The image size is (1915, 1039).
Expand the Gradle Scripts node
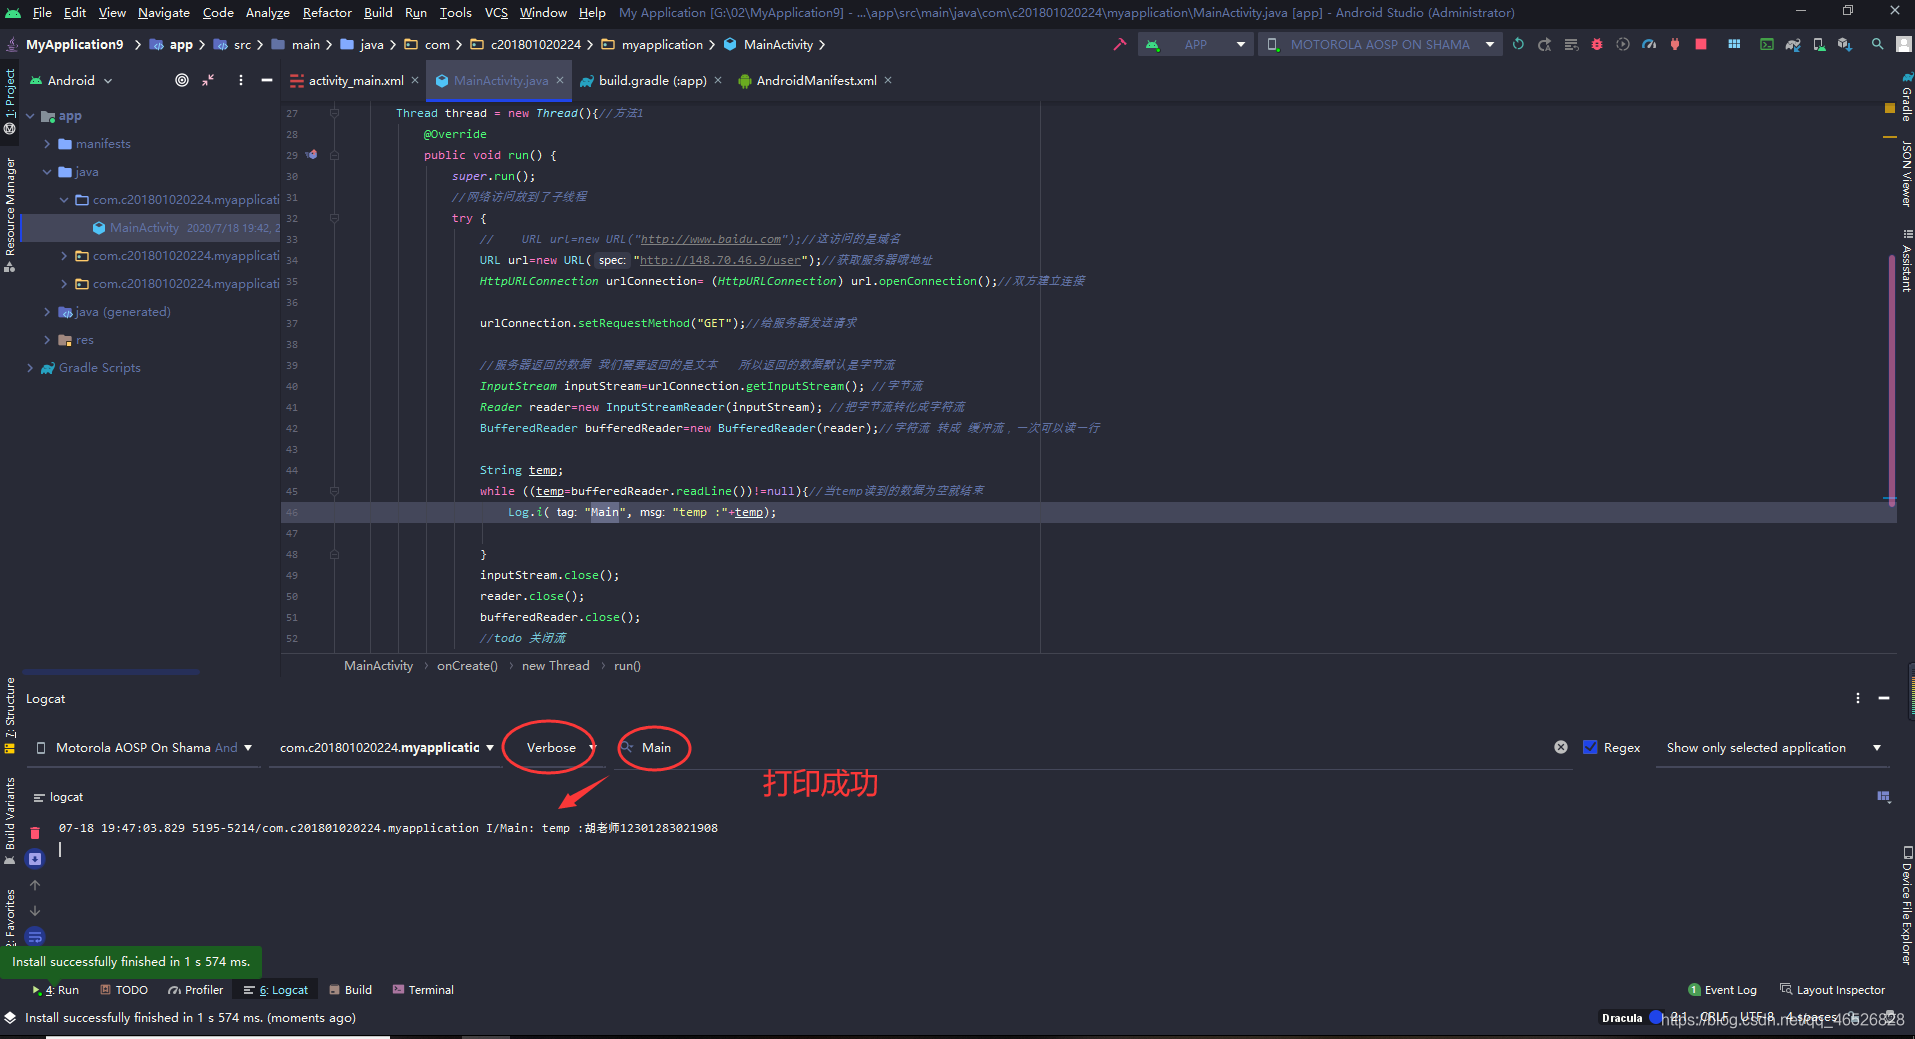[x=30, y=368]
